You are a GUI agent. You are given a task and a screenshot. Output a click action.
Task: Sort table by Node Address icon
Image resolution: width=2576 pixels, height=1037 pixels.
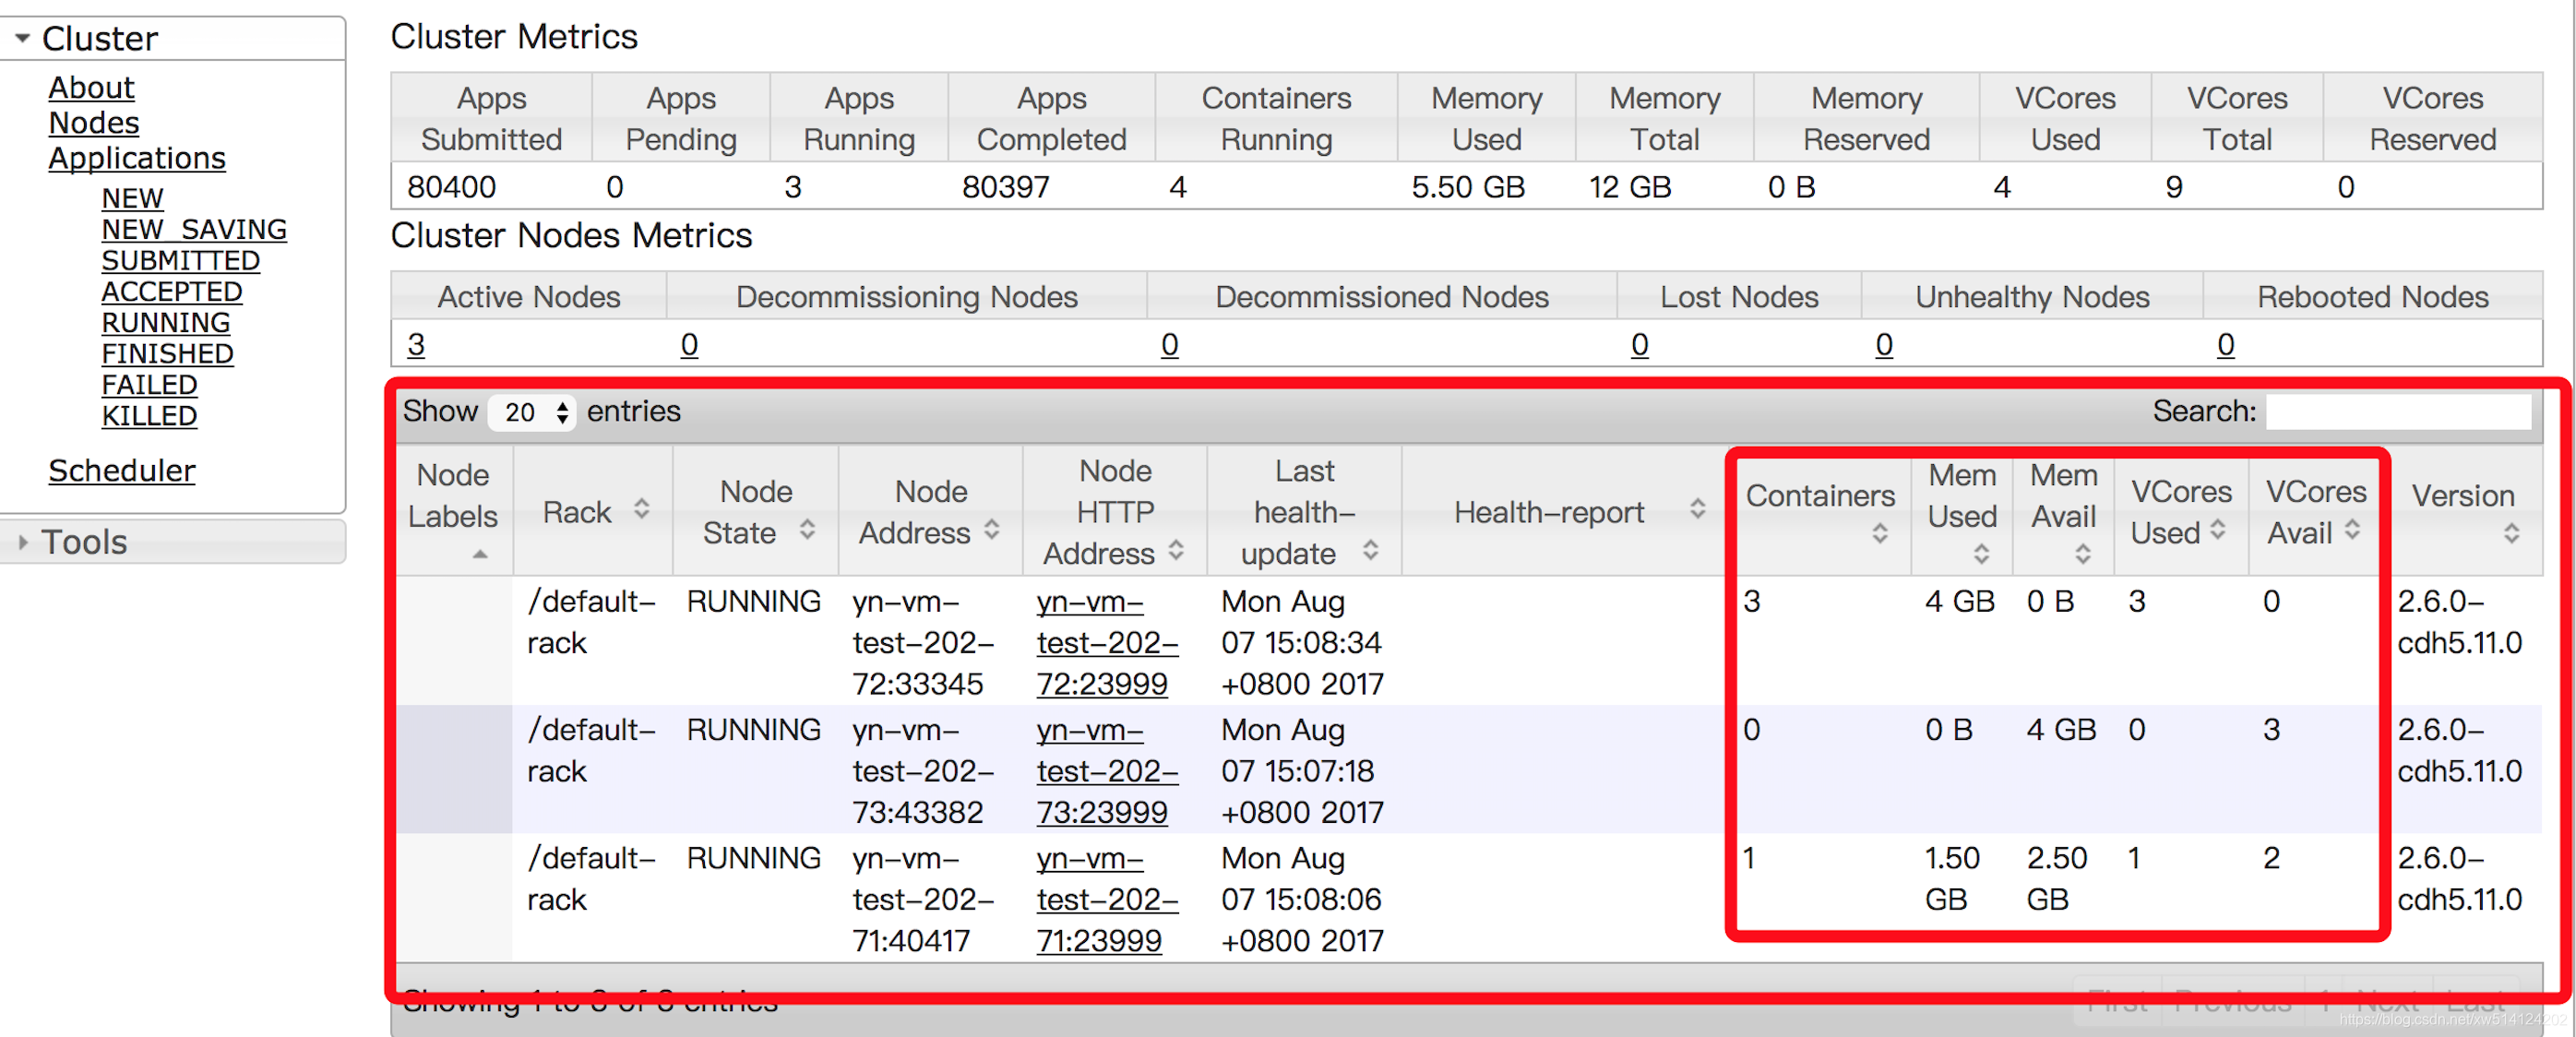pyautogui.click(x=992, y=530)
